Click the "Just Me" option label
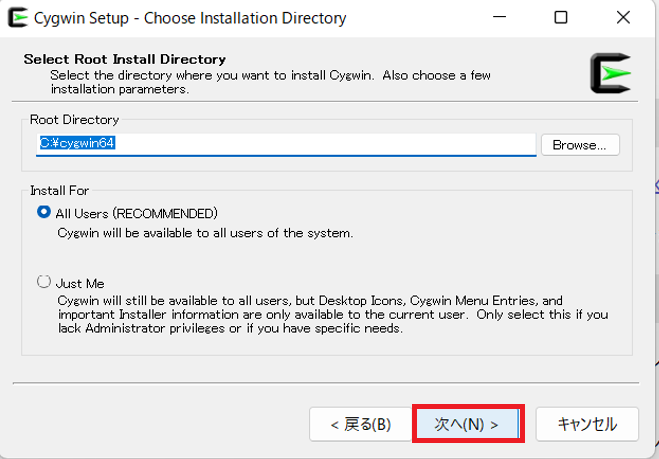The width and height of the screenshot is (659, 459). tap(80, 284)
